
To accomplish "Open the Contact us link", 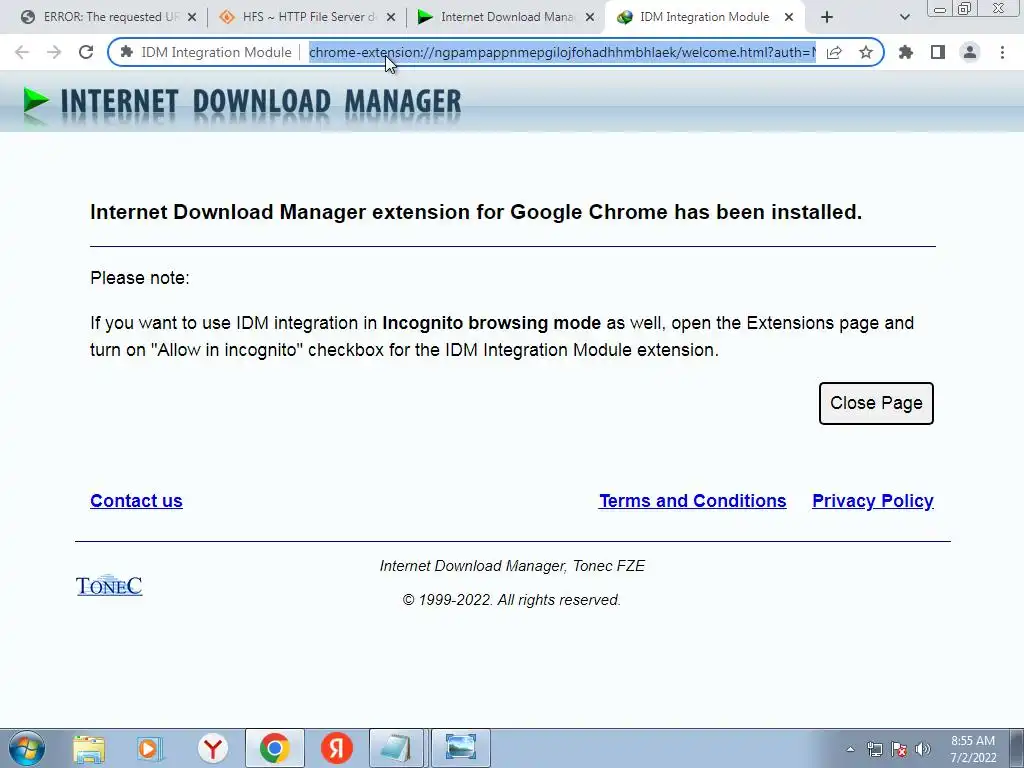I will click(136, 501).
